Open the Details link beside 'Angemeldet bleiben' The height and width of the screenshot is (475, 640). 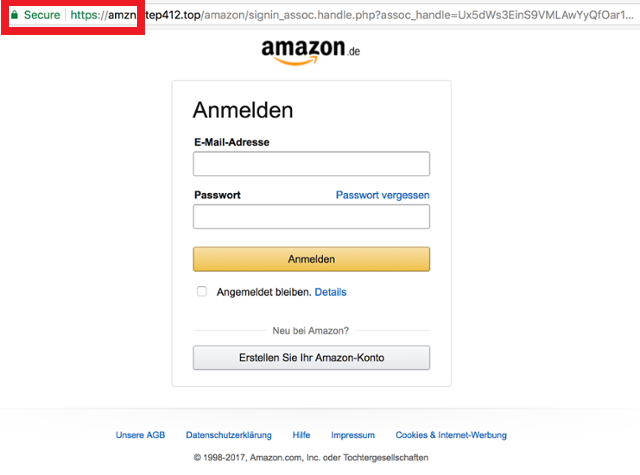pos(330,292)
